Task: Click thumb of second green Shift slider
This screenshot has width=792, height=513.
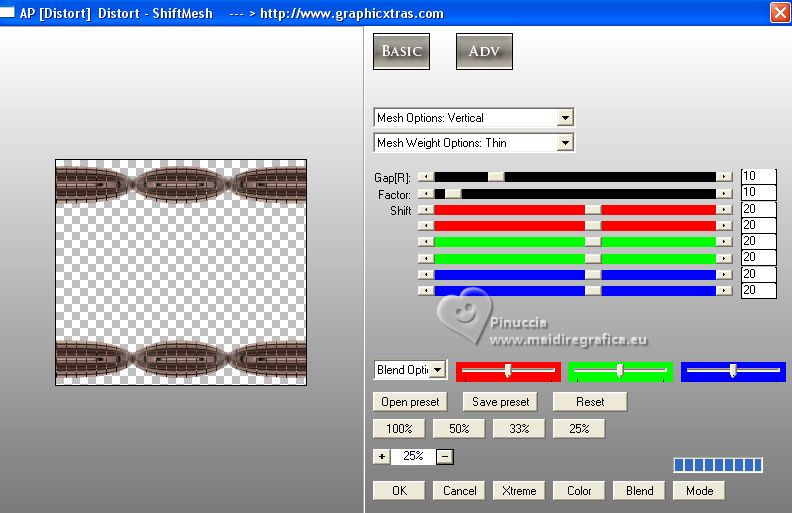Action: coord(593,259)
